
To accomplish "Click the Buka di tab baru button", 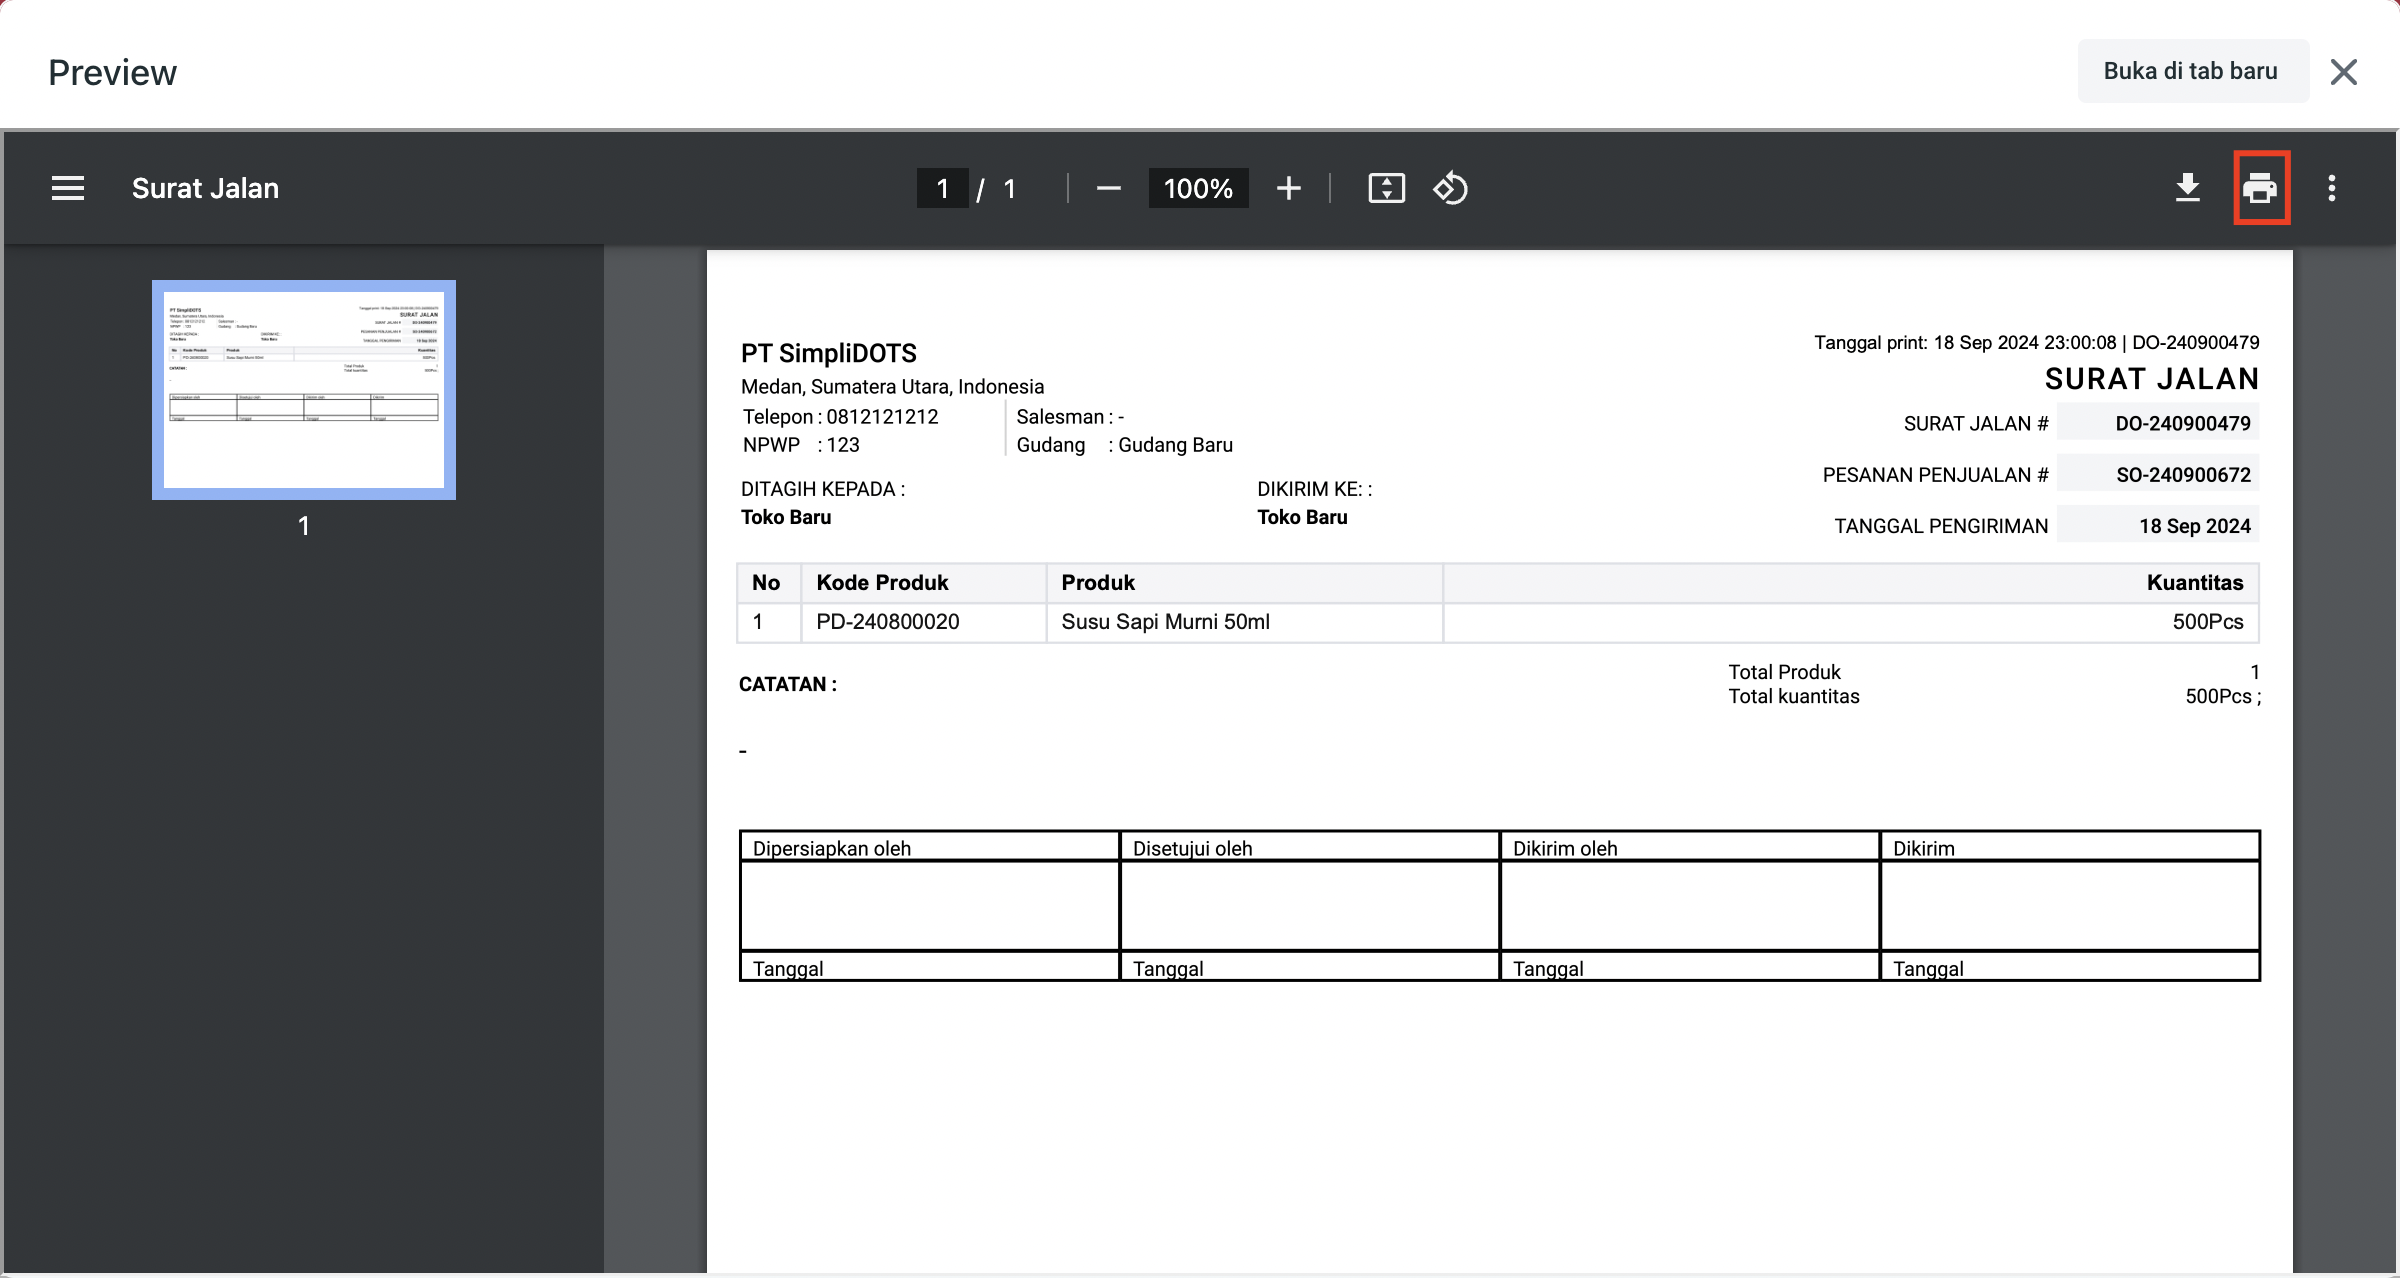I will point(2191,72).
